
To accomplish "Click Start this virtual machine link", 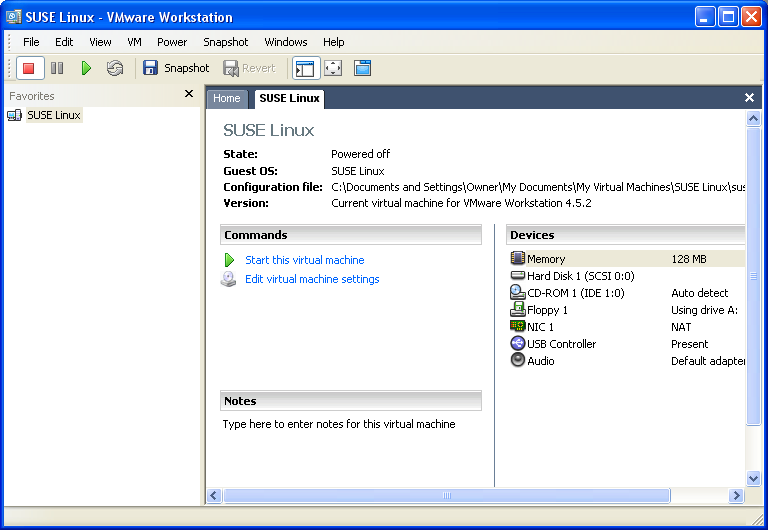I will pos(304,260).
